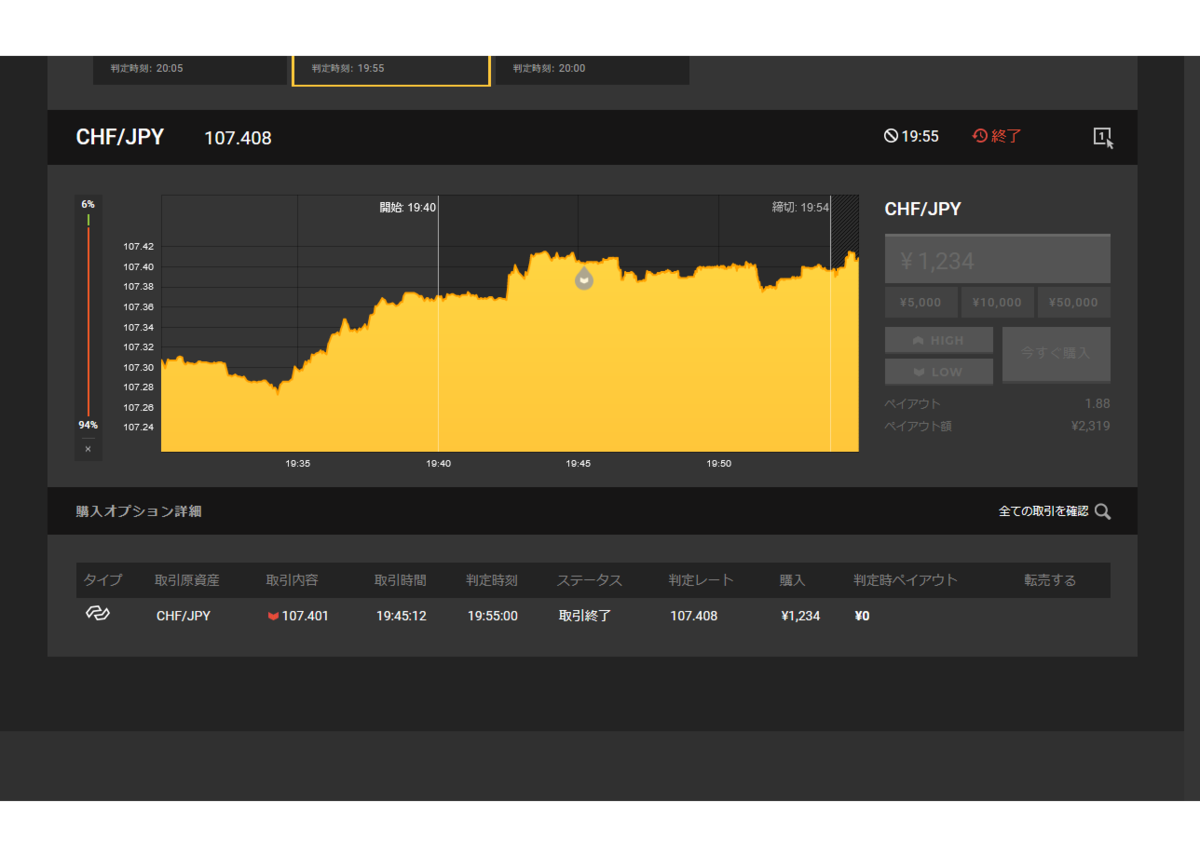Click the 取引原資産 column header

(187, 580)
